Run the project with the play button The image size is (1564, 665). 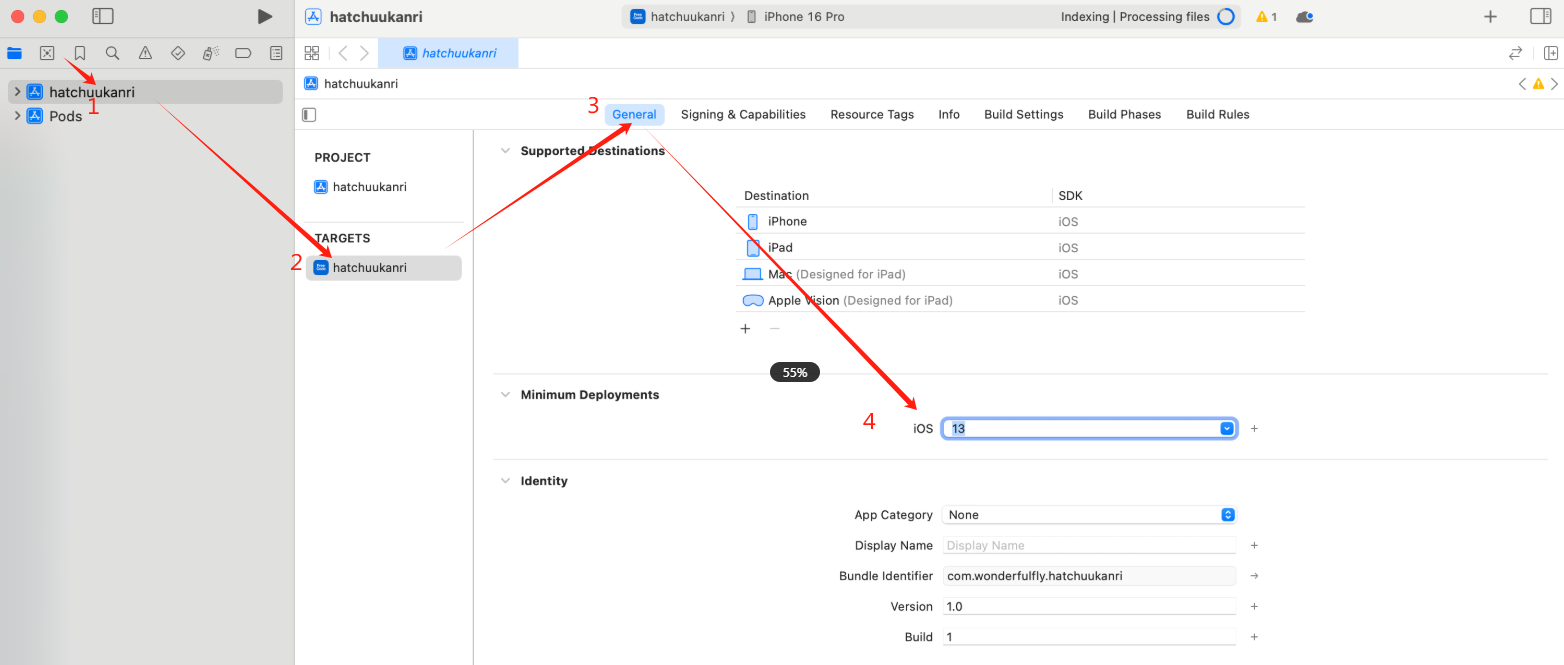point(264,16)
